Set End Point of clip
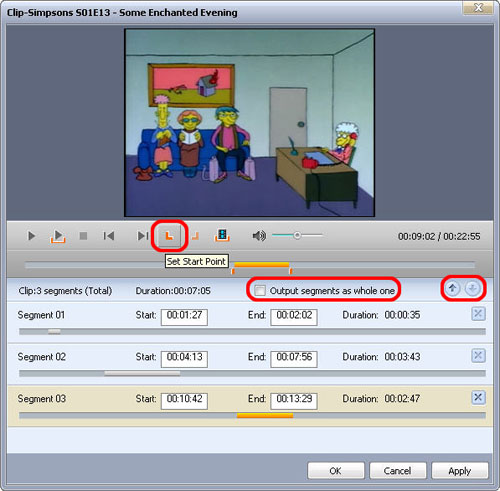 pyautogui.click(x=195, y=236)
